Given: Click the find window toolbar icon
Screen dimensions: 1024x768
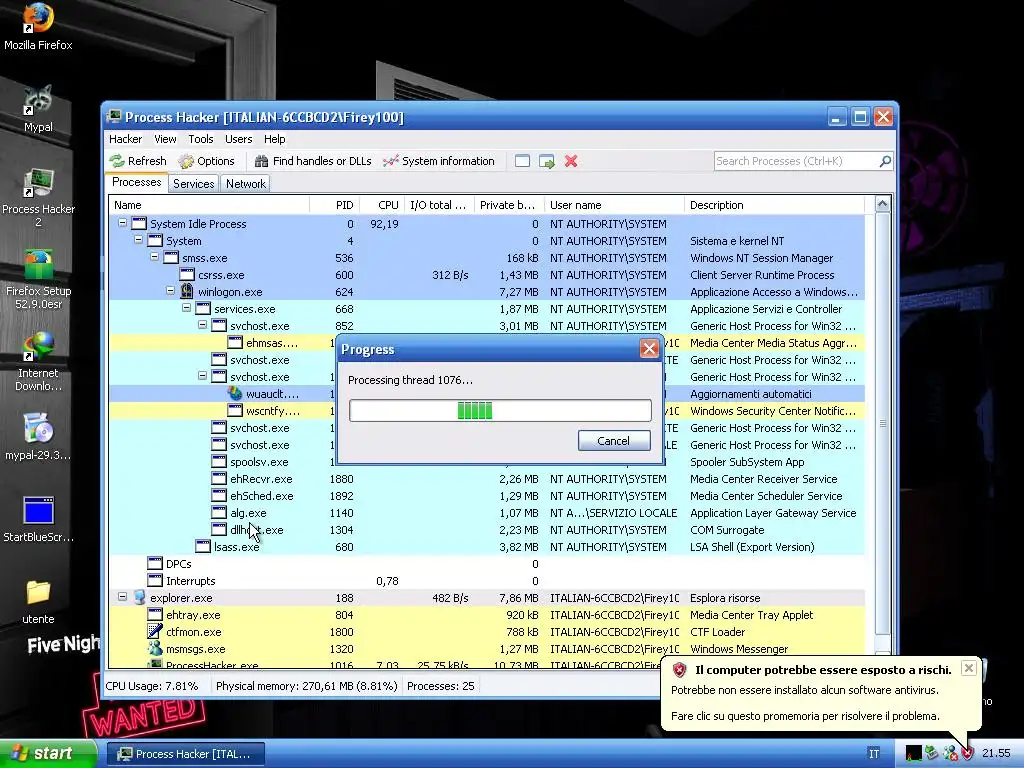Looking at the screenshot, I should coord(522,161).
